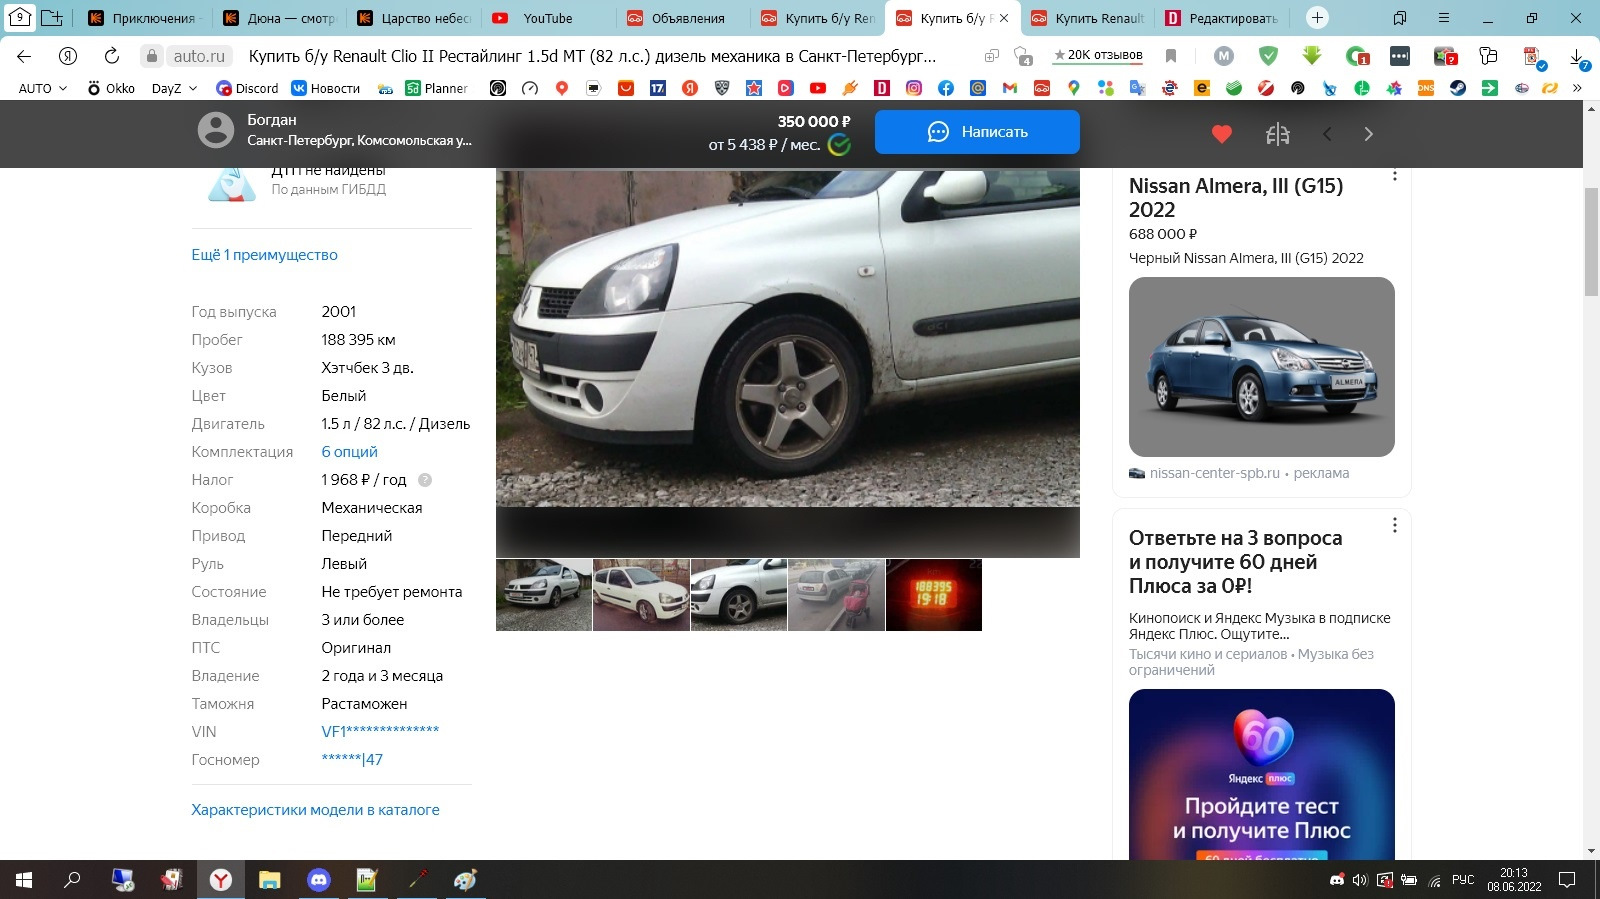Open nissan-center-spb.ru advertiser link
Screen dimensions: 1600x899
pyautogui.click(x=1214, y=473)
